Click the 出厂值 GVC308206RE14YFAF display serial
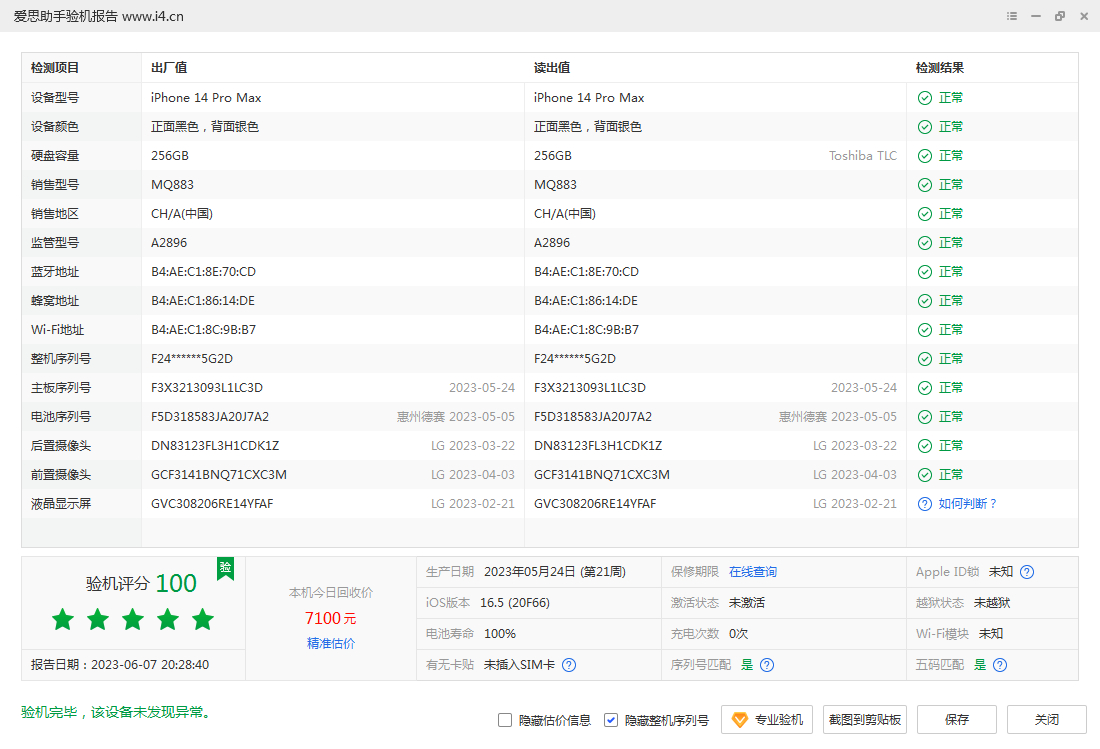 click(x=212, y=504)
